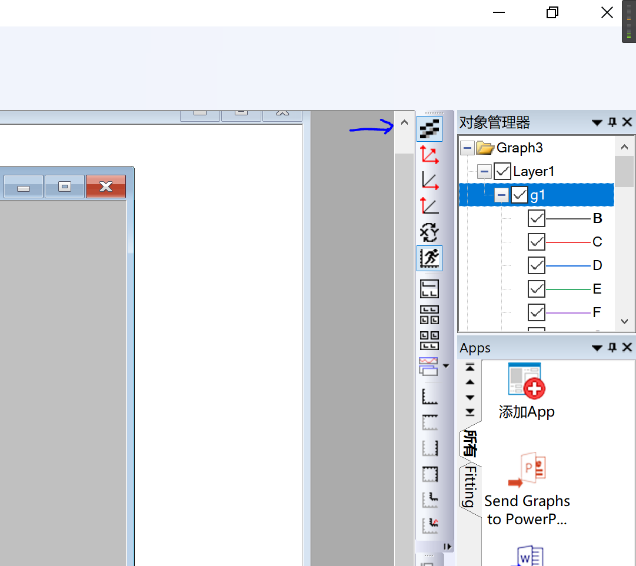Uncheck the Layer1 checkbox
The height and width of the screenshot is (566, 636).
click(x=502, y=171)
